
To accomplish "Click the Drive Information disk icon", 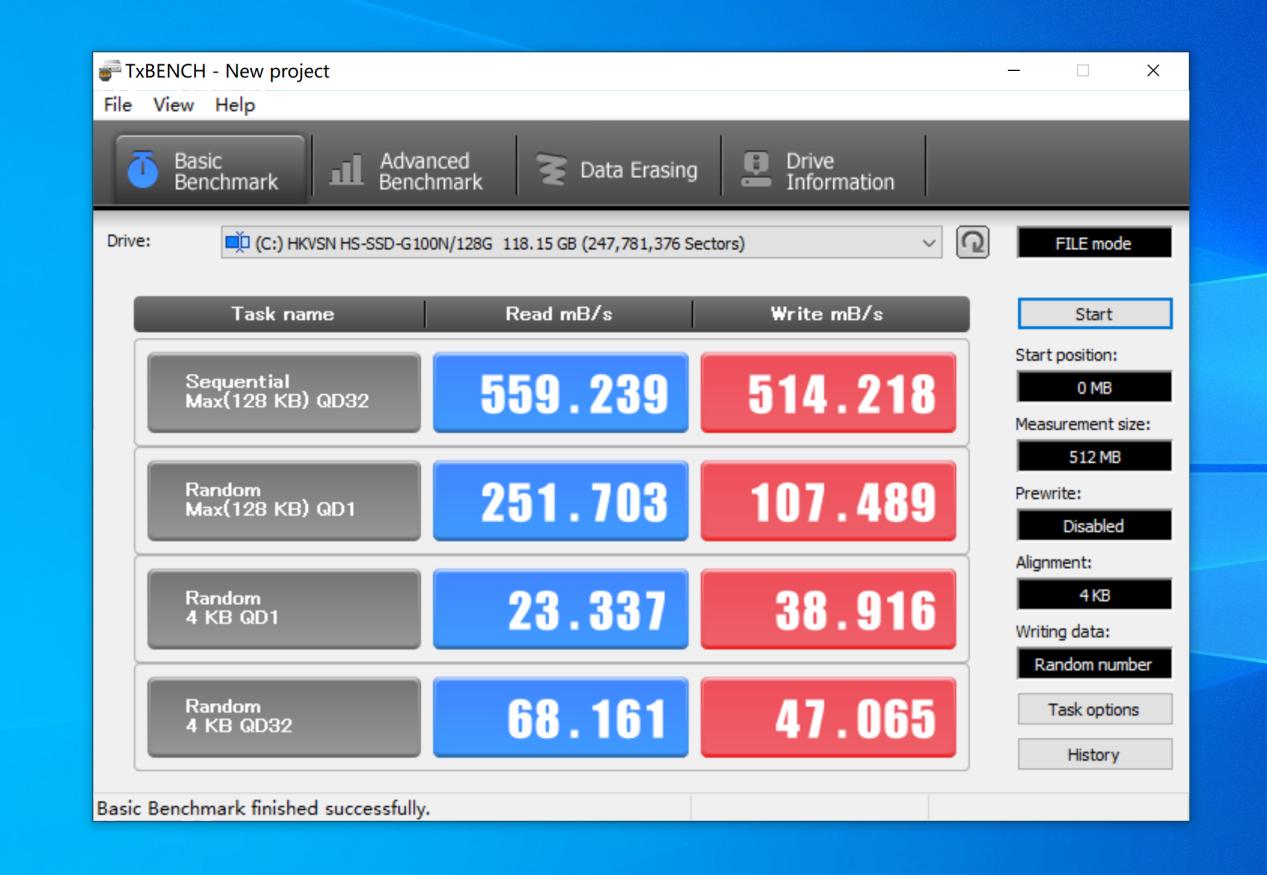I will click(756, 171).
